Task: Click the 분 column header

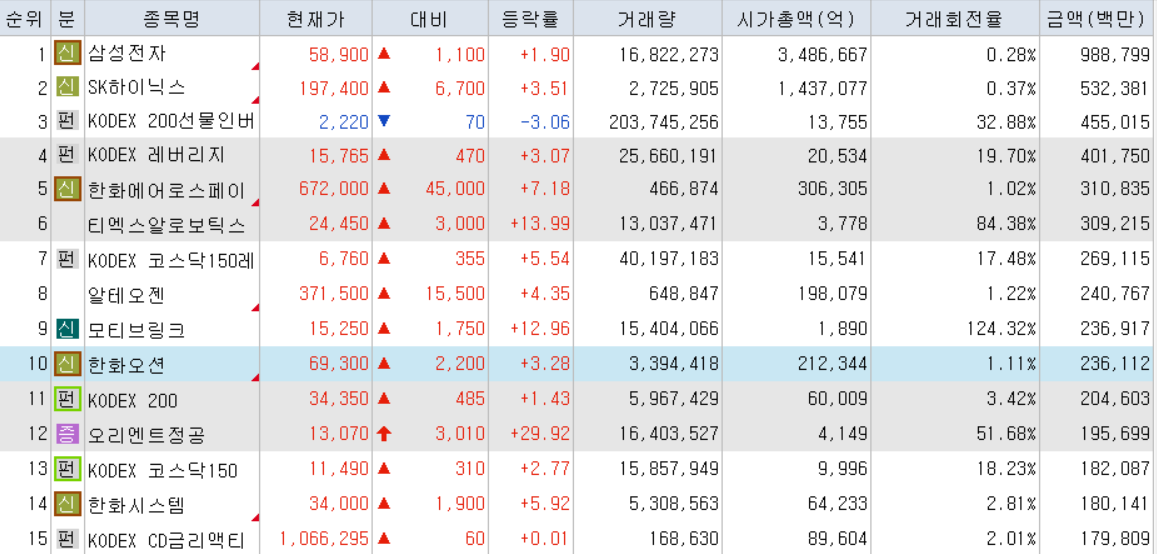Action: pos(68,18)
